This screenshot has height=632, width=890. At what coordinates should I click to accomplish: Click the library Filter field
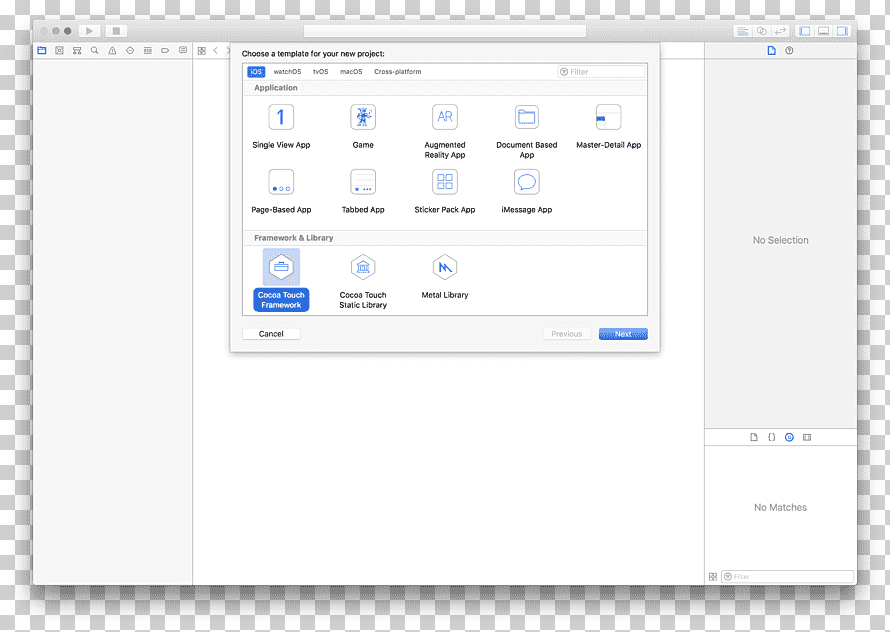[787, 576]
